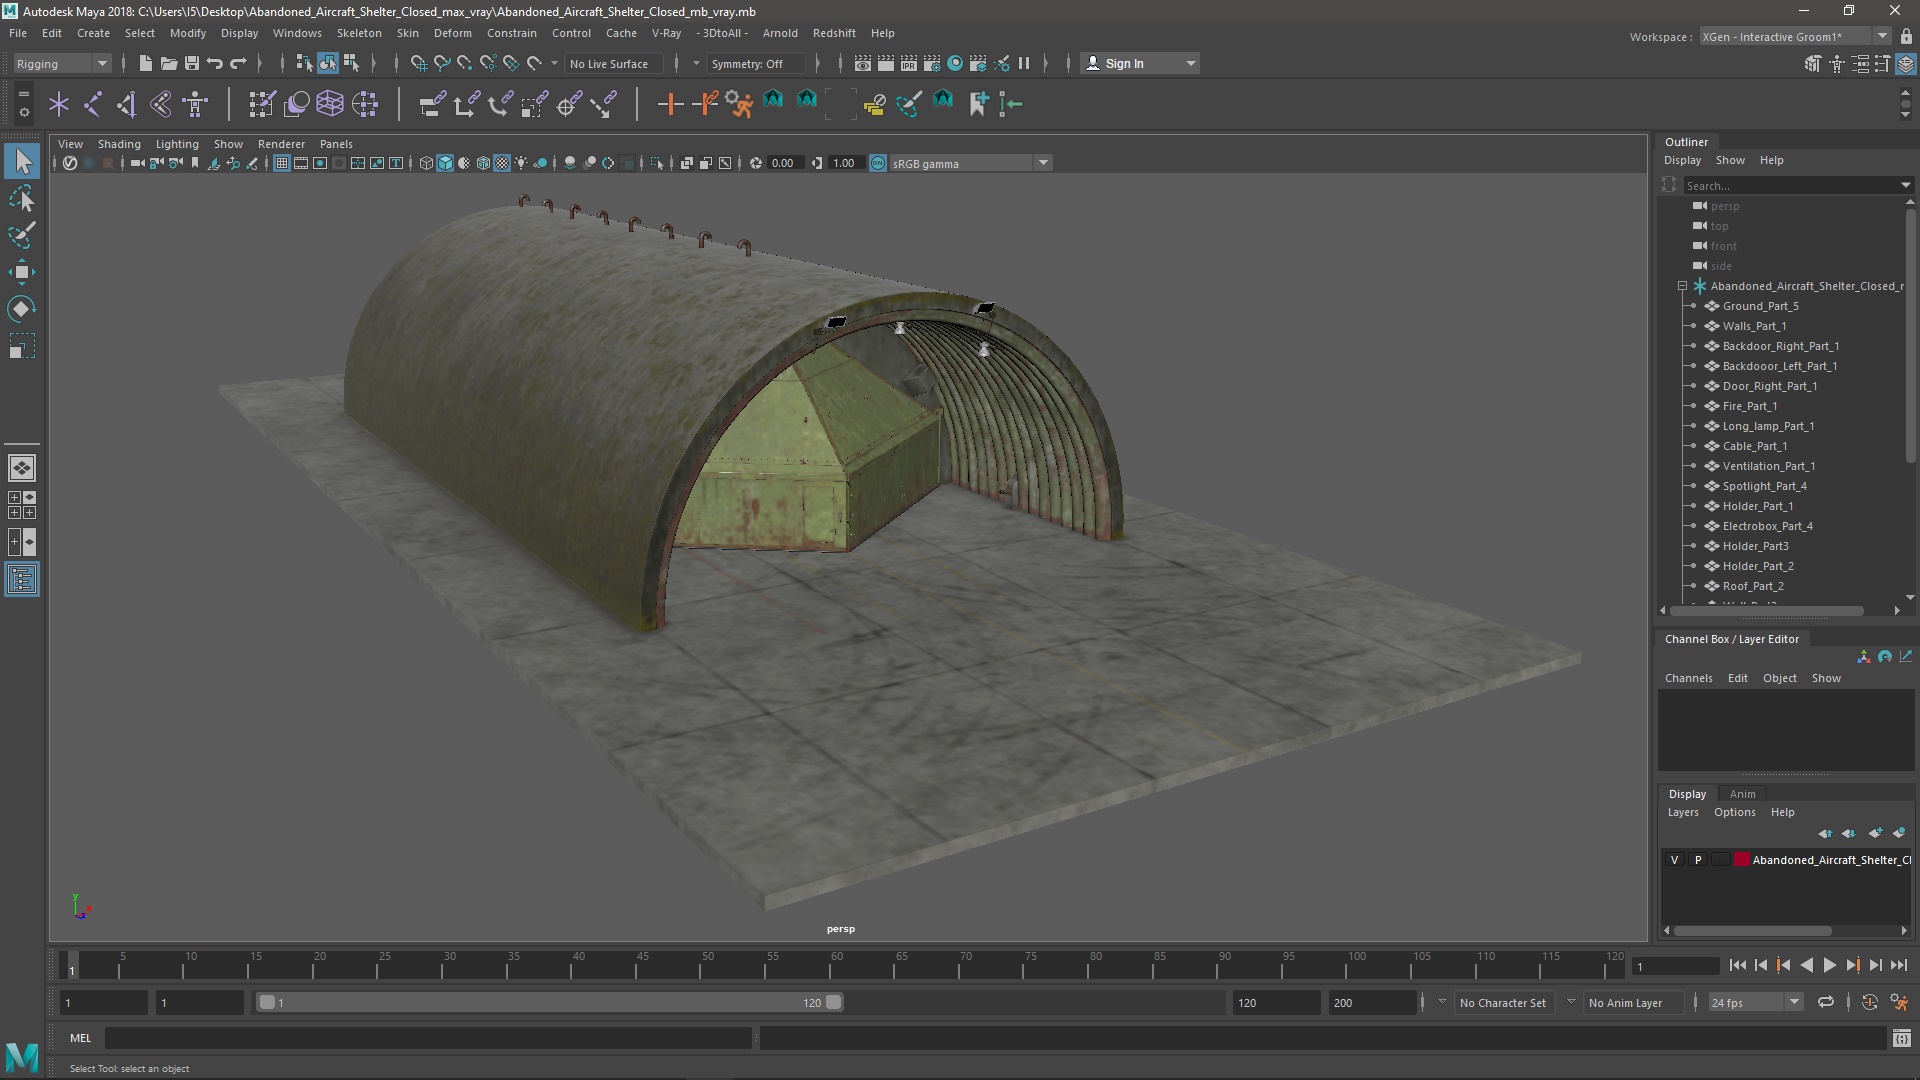This screenshot has width=1920, height=1080.
Task: Open the Script Editor icon
Action: (x=1901, y=1039)
